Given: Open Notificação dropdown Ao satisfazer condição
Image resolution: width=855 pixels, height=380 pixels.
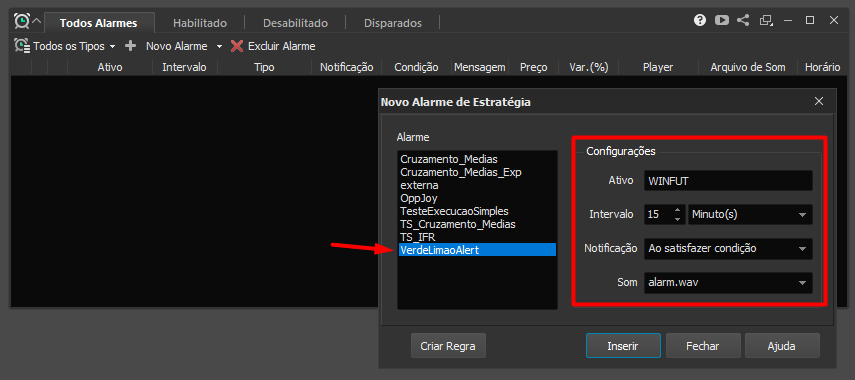Looking at the screenshot, I should 728,249.
